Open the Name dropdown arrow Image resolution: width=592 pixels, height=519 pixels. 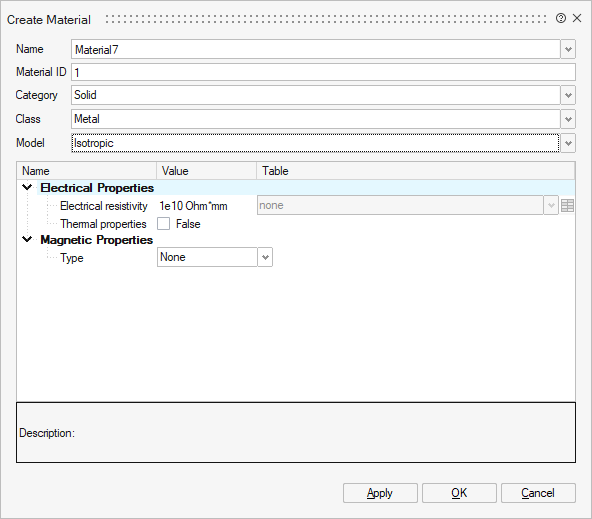click(568, 49)
